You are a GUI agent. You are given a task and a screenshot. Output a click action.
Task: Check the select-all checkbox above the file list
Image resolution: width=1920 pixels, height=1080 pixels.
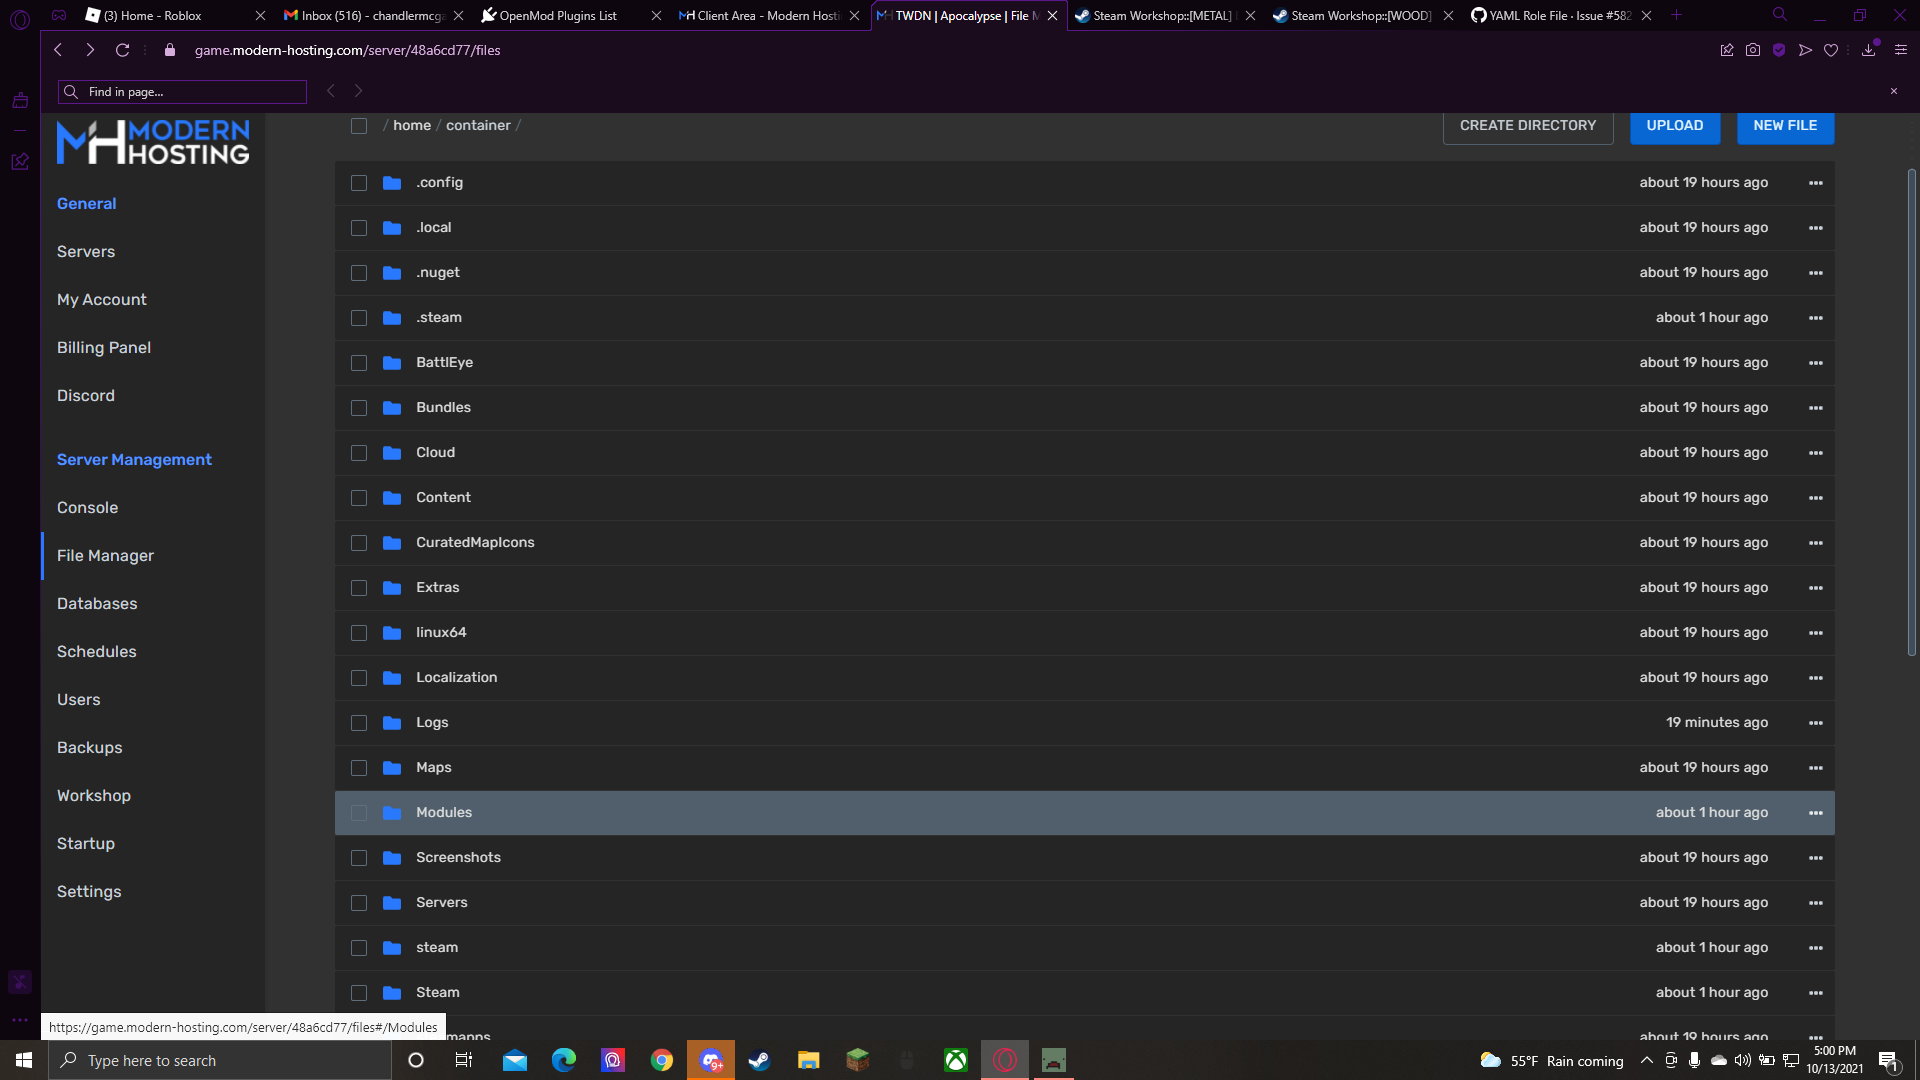[x=359, y=126]
